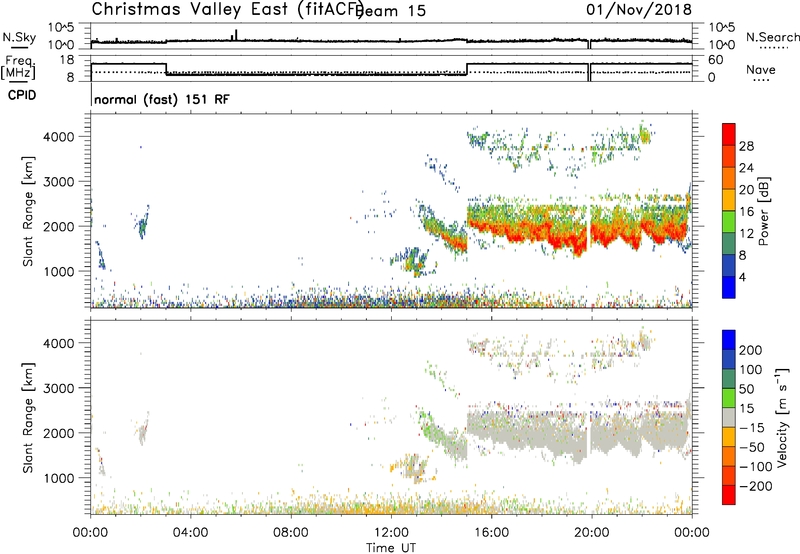Viewport: 800px width, 554px height.
Task: Click the '20:00' time axis label
Action: (591, 533)
